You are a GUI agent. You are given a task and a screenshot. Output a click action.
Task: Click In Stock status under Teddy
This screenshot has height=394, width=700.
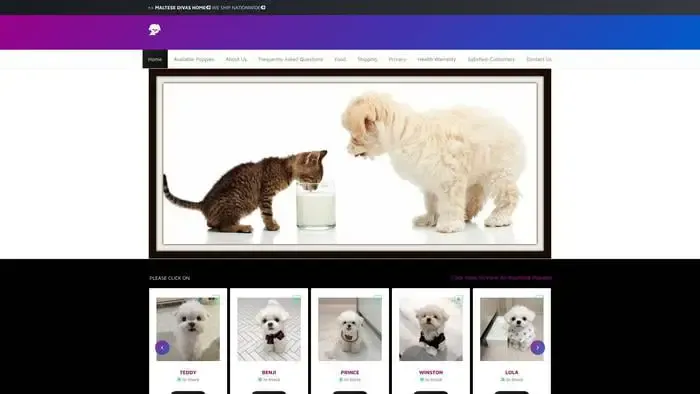[188, 380]
